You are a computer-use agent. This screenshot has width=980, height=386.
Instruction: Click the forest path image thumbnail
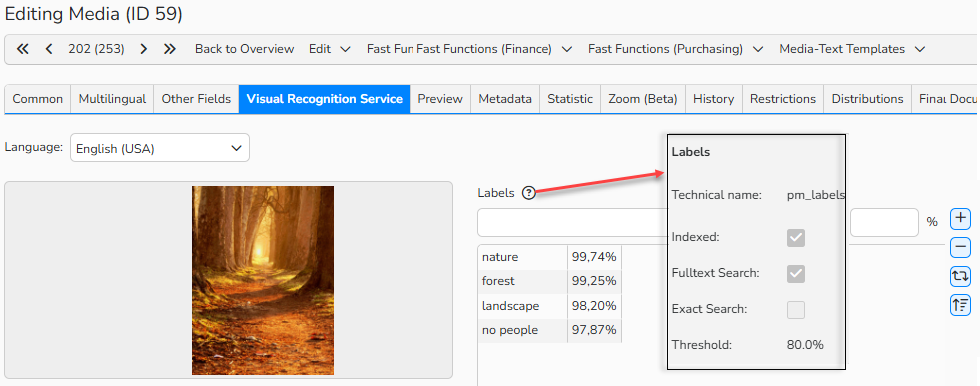pyautogui.click(x=263, y=280)
